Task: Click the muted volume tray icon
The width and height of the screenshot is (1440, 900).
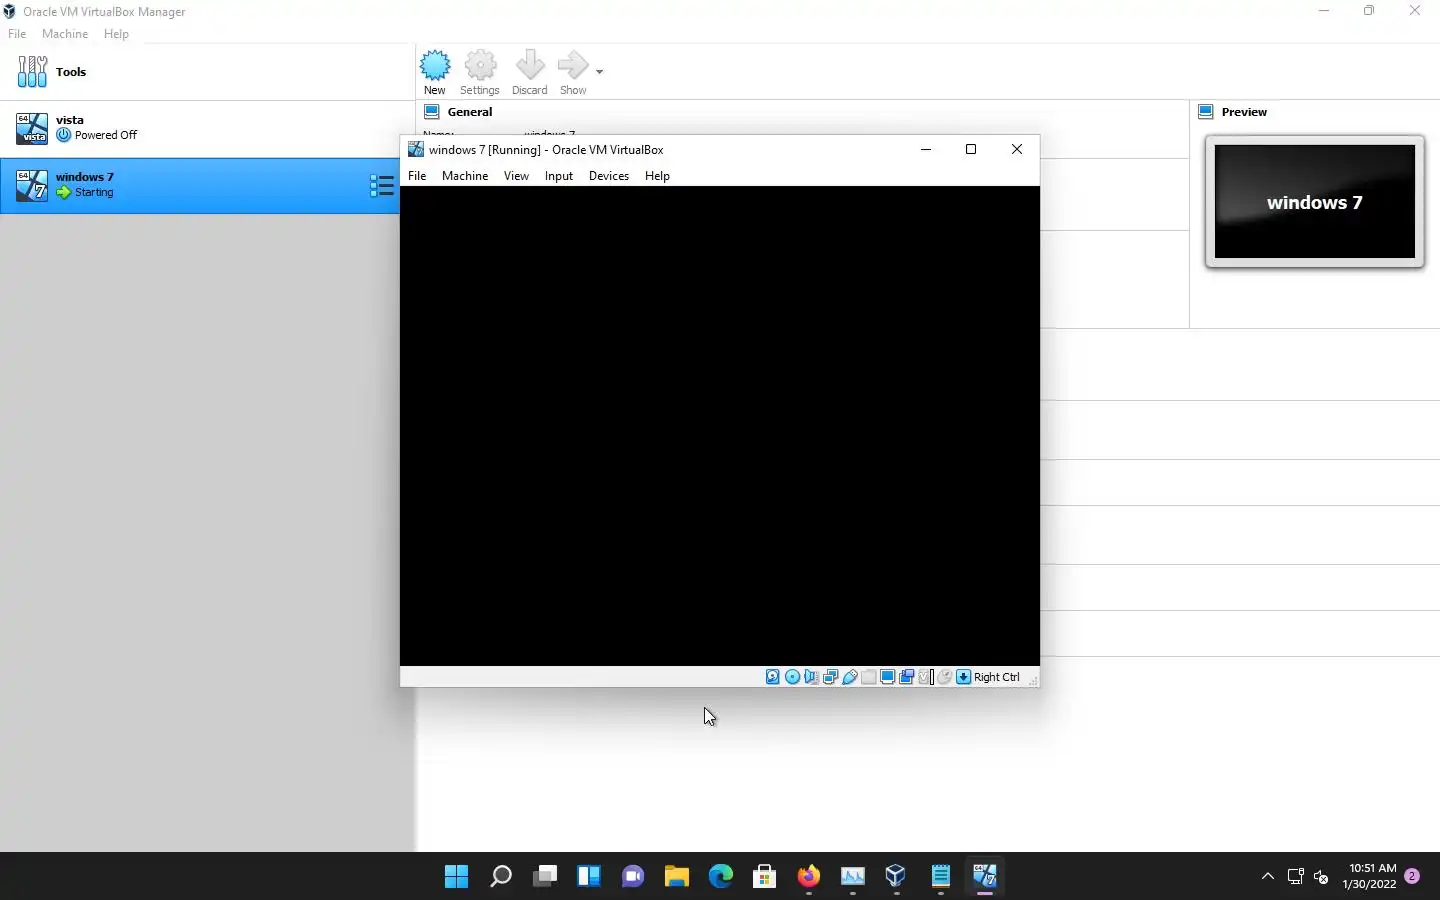Action: point(1321,876)
